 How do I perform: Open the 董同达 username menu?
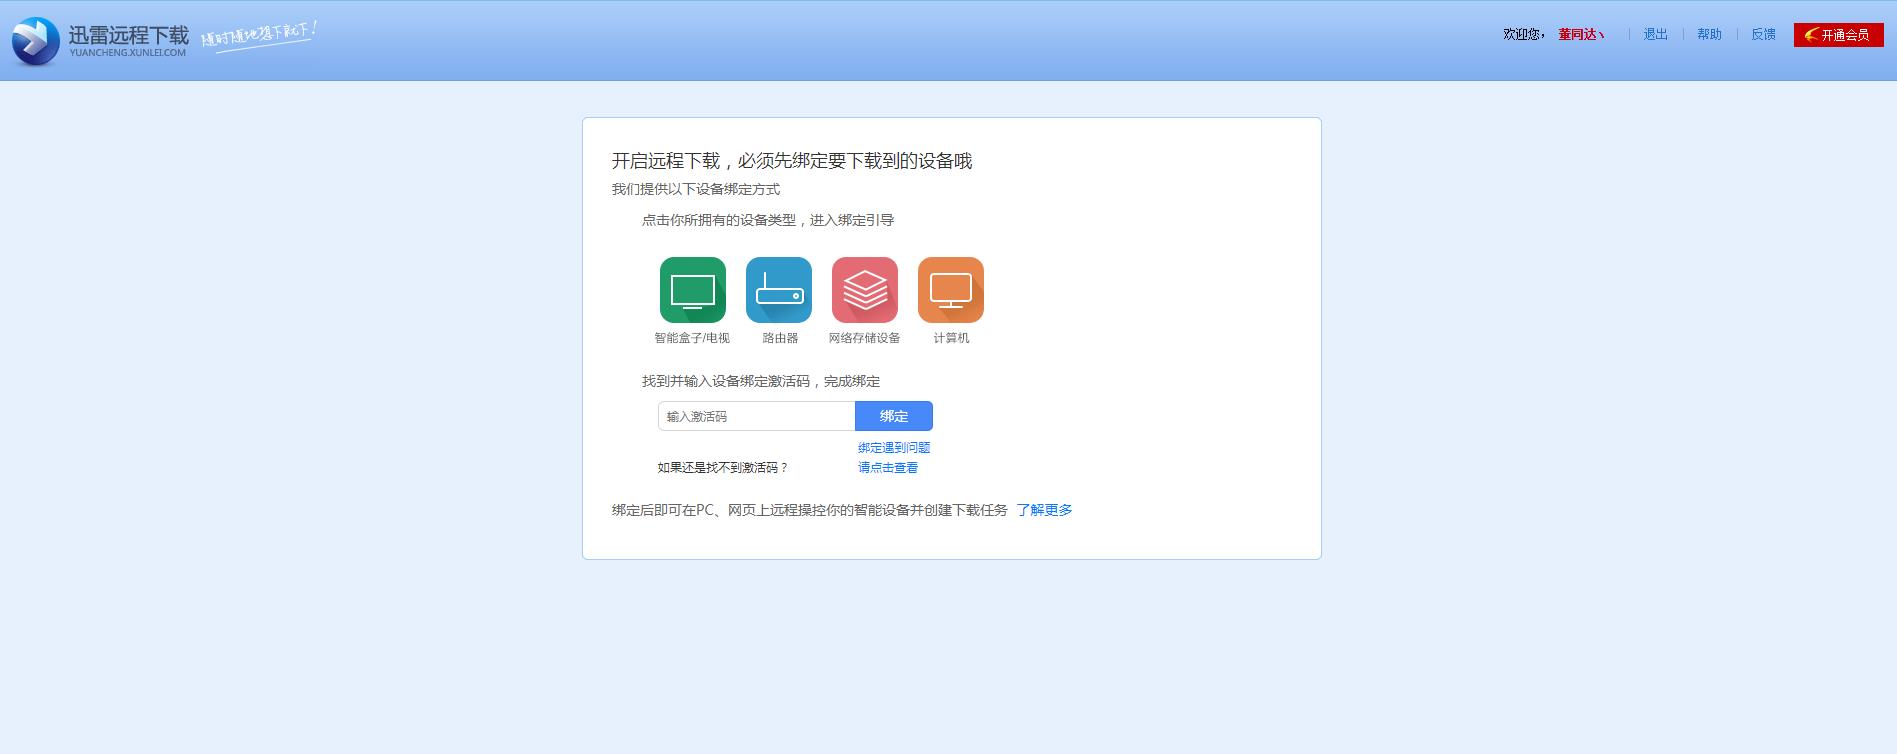[1581, 35]
